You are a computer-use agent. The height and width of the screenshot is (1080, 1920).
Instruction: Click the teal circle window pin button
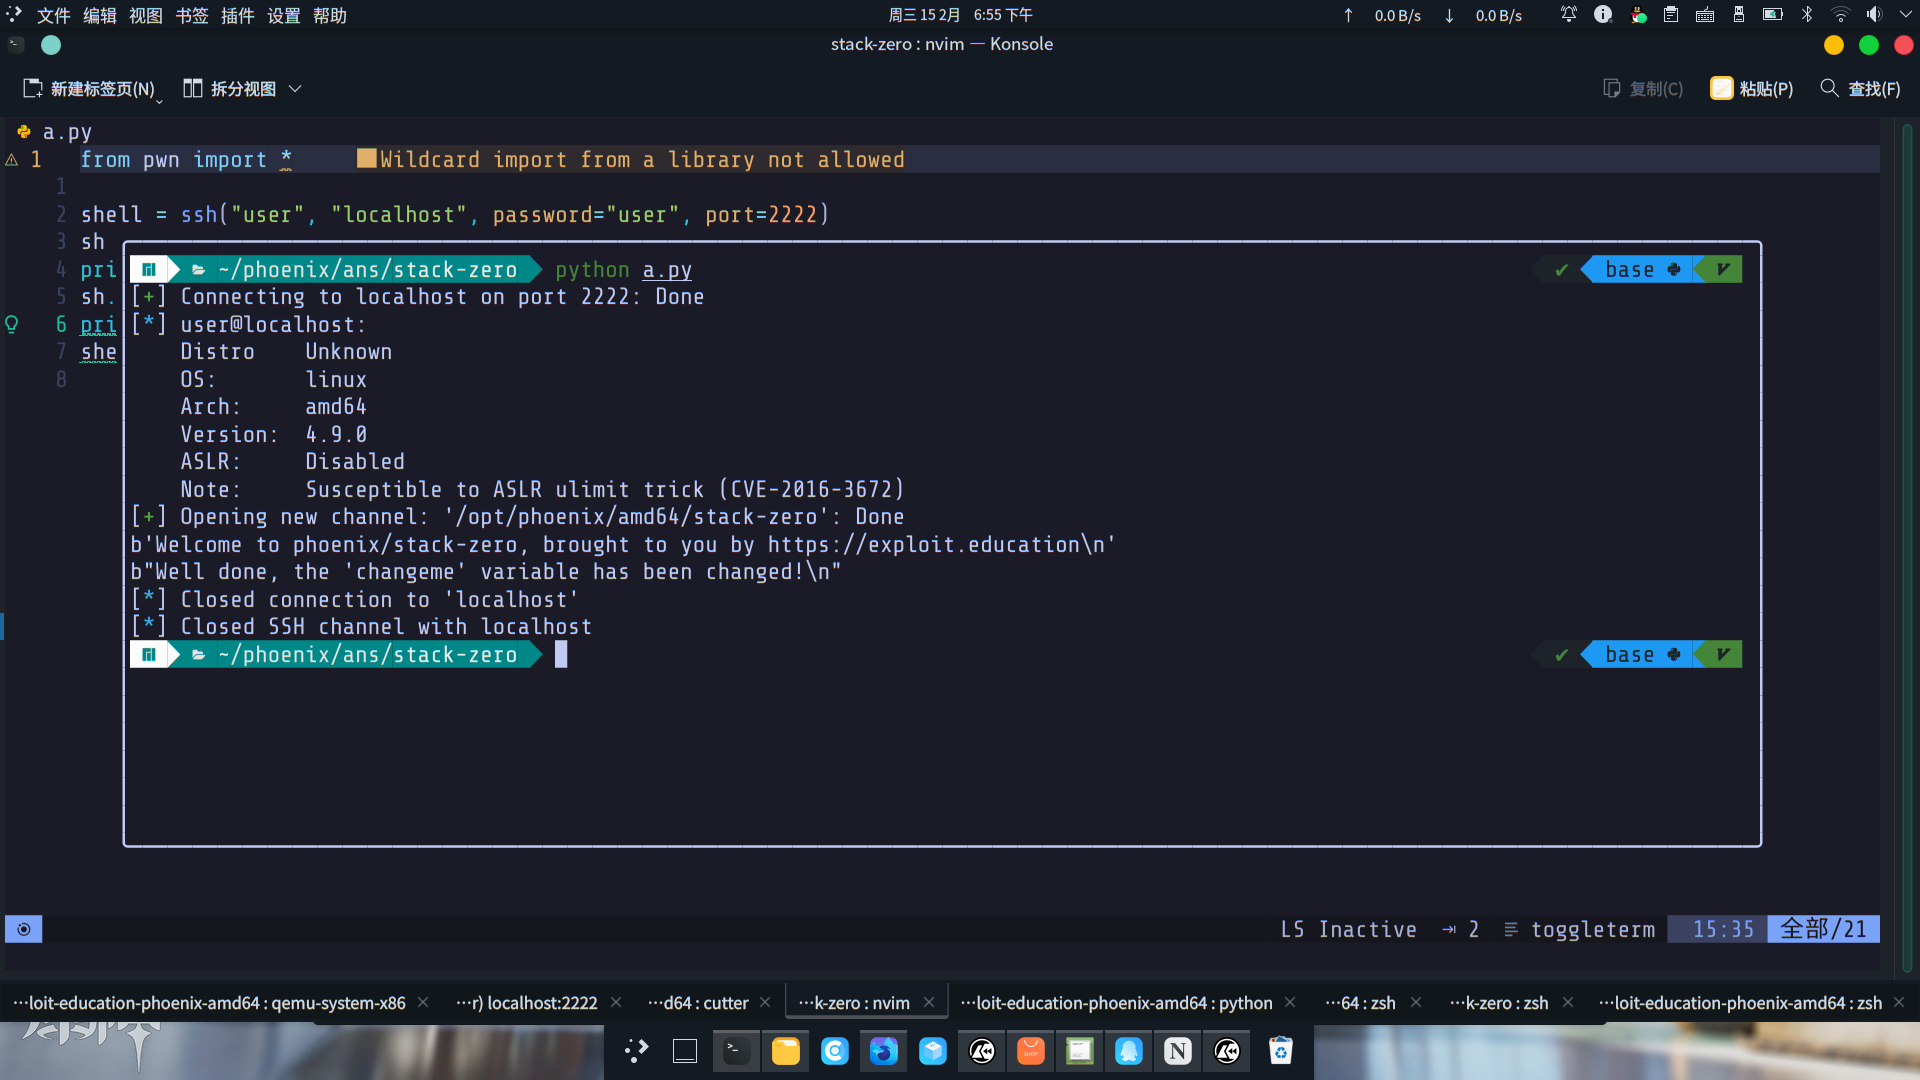(x=51, y=45)
